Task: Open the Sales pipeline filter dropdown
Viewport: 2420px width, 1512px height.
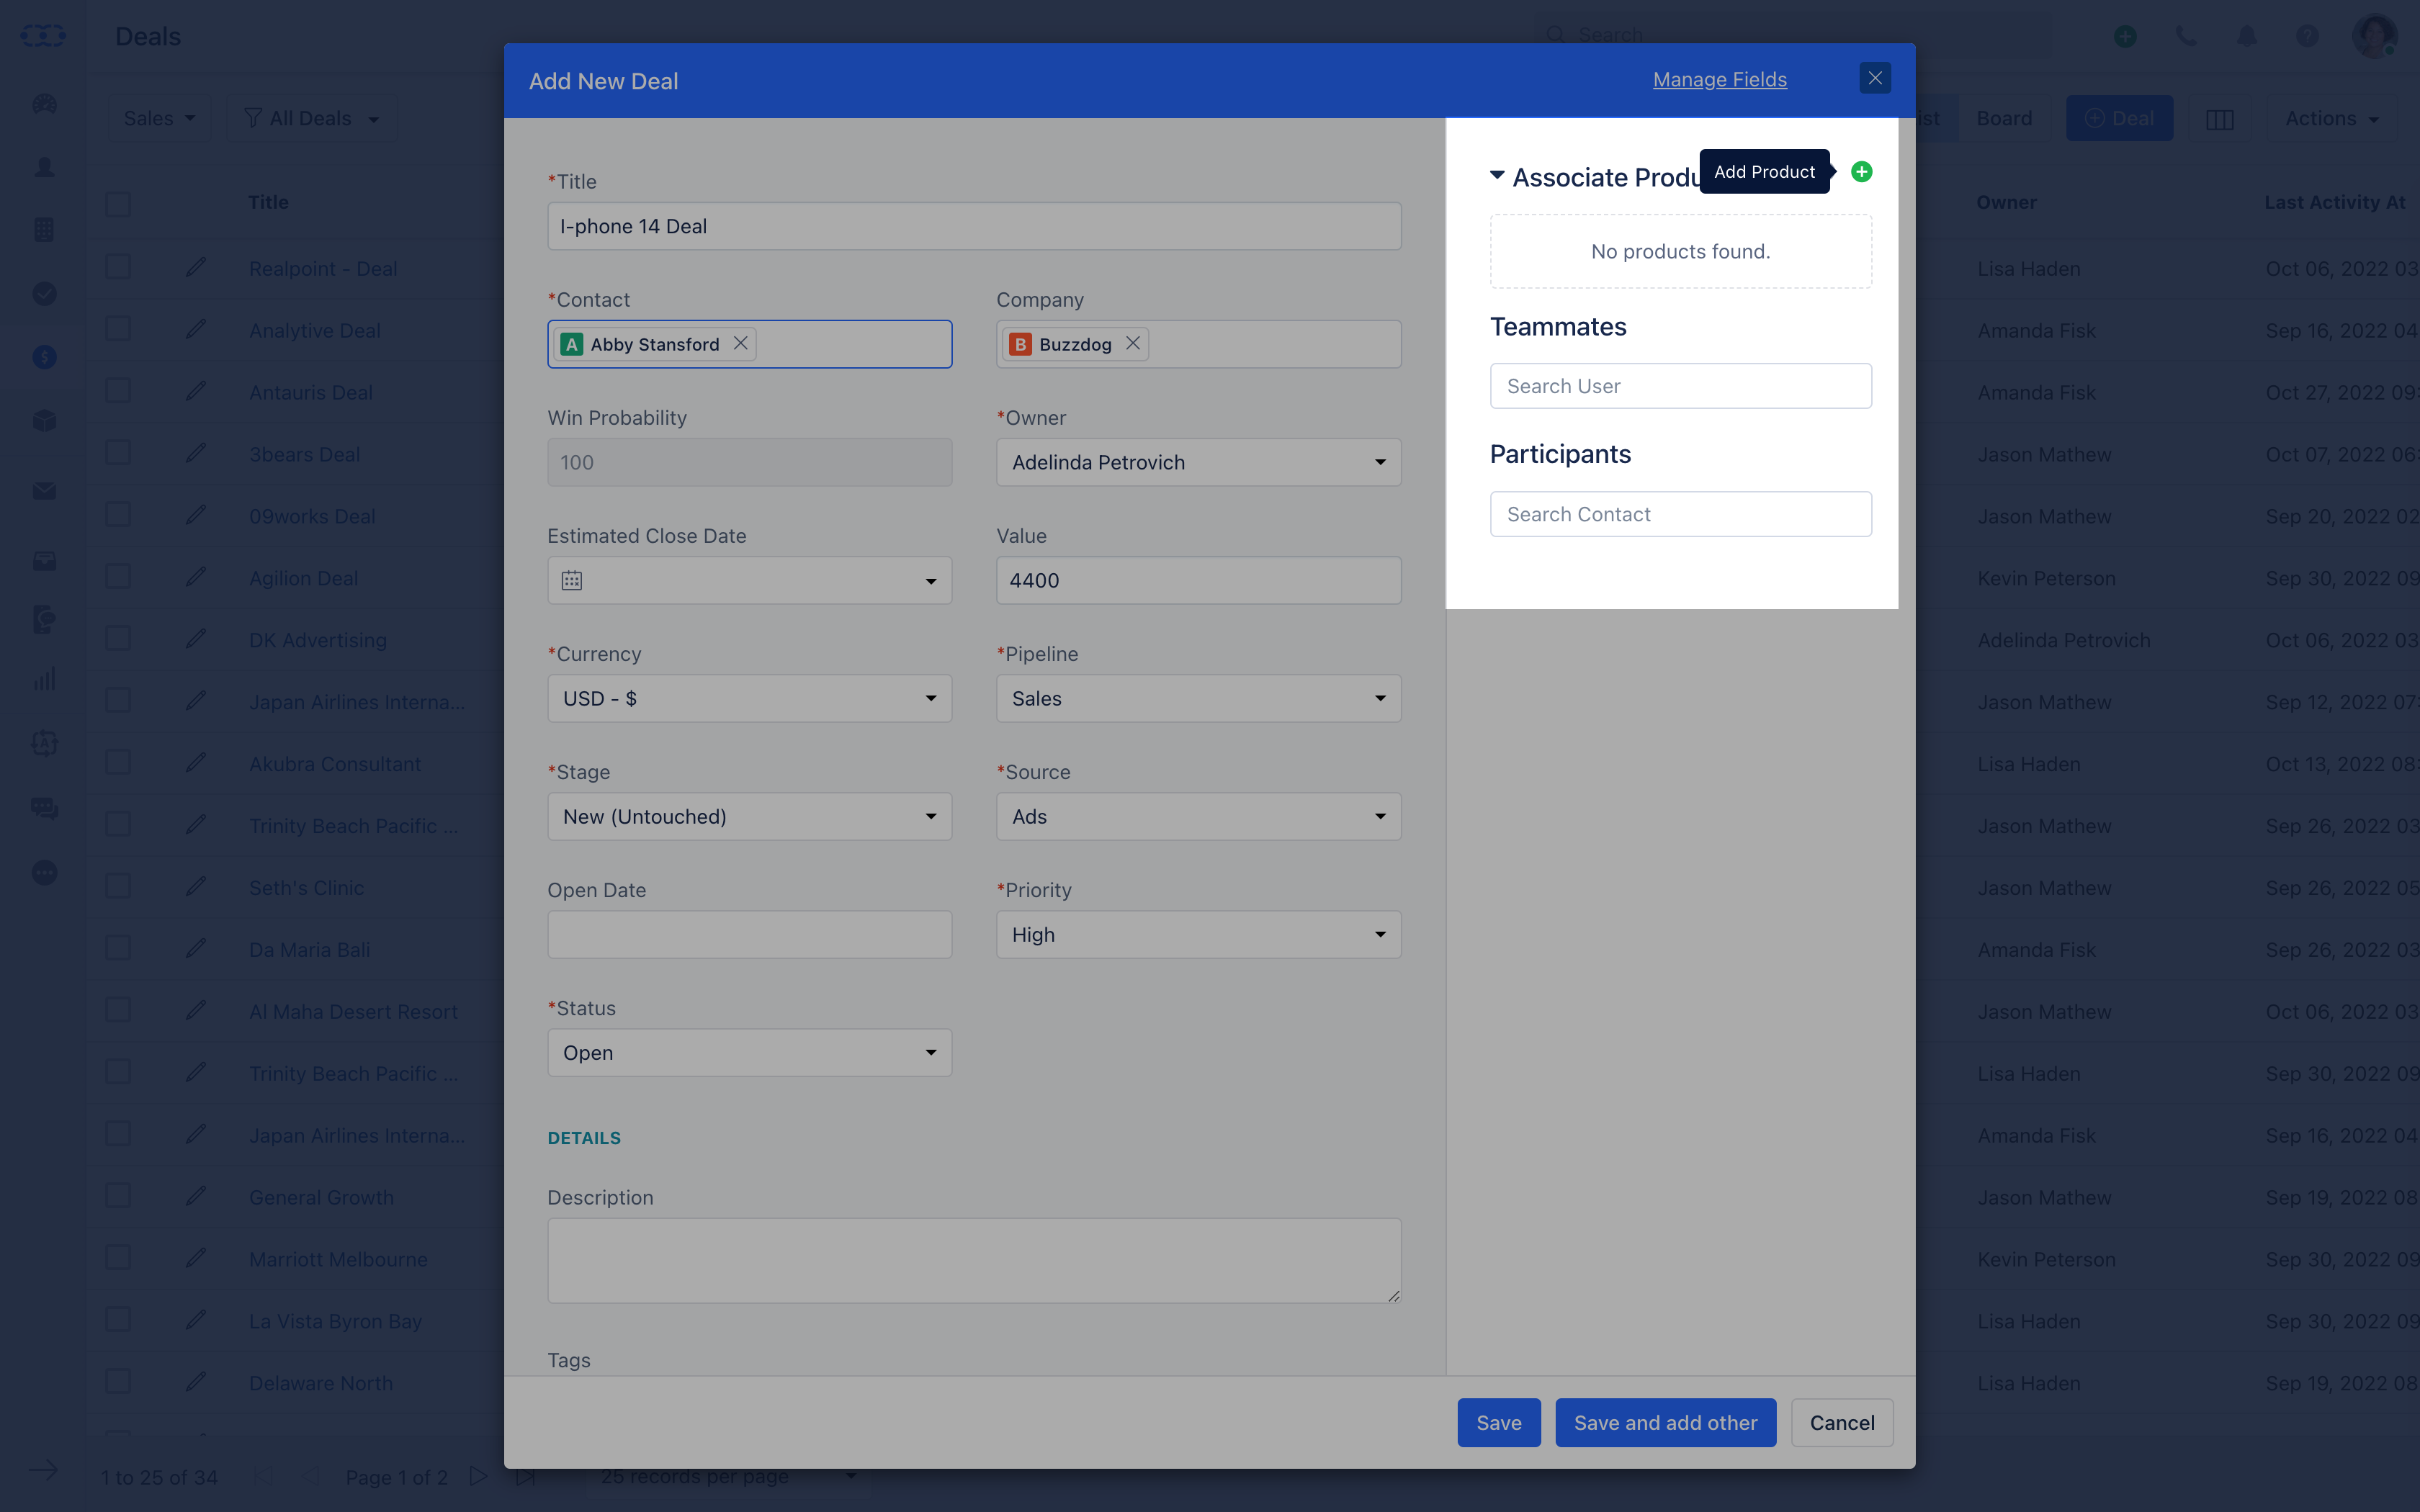Action: click(159, 119)
